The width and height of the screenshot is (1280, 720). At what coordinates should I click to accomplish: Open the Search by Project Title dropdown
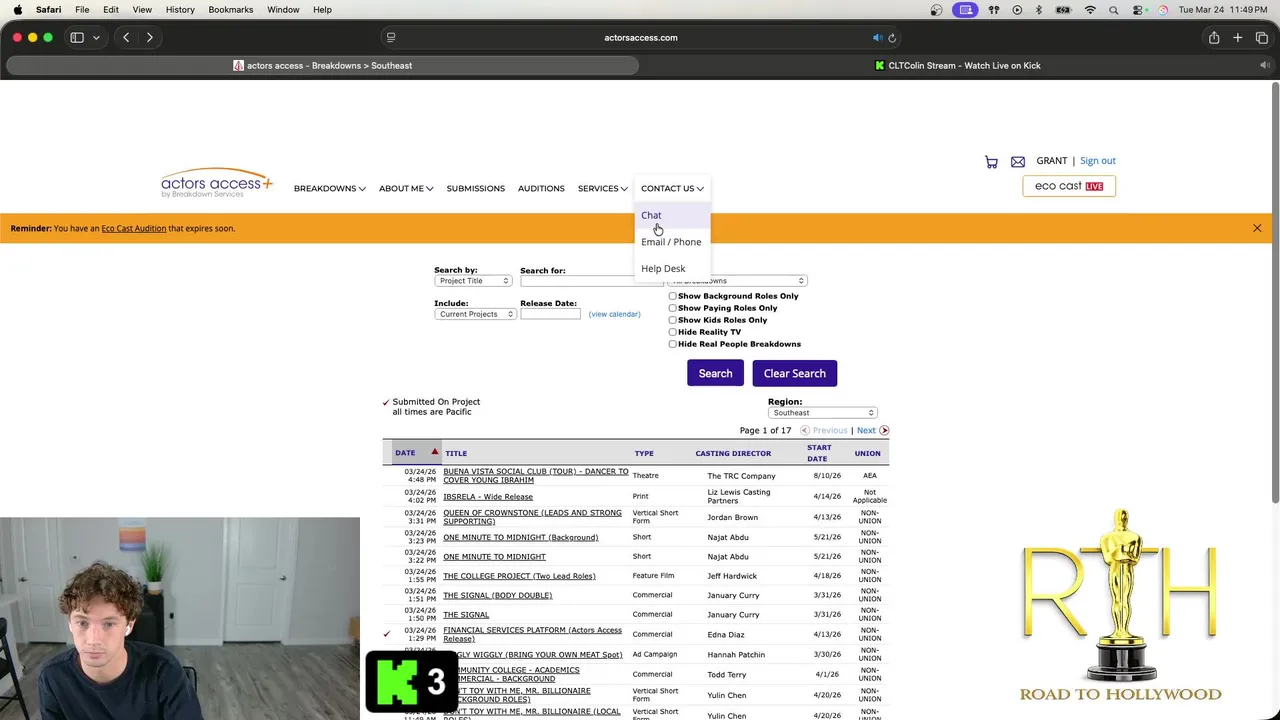(x=474, y=281)
